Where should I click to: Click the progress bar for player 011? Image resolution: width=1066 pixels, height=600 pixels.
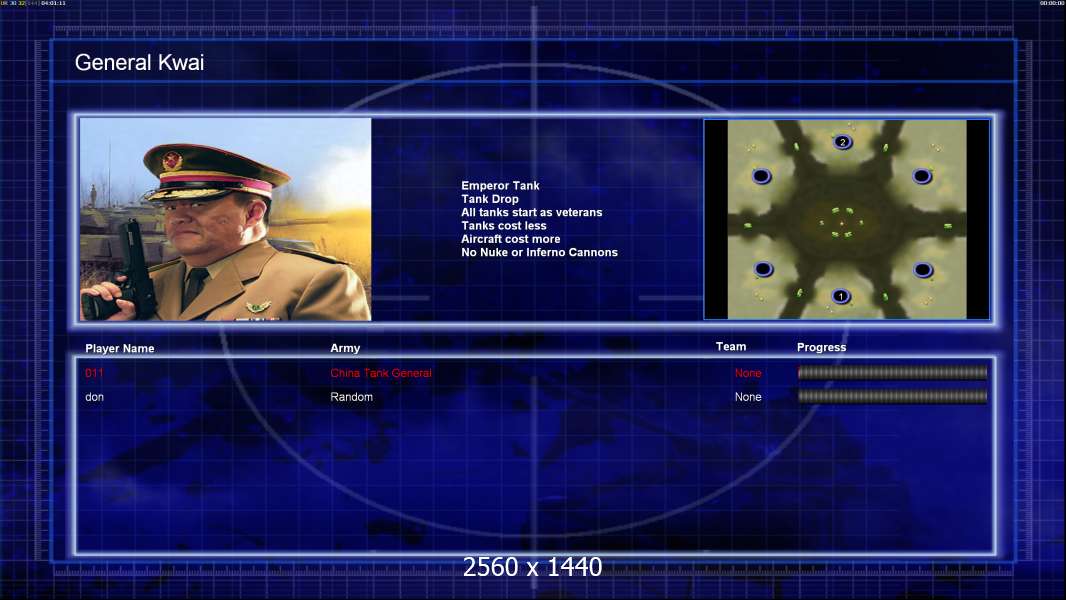click(892, 372)
